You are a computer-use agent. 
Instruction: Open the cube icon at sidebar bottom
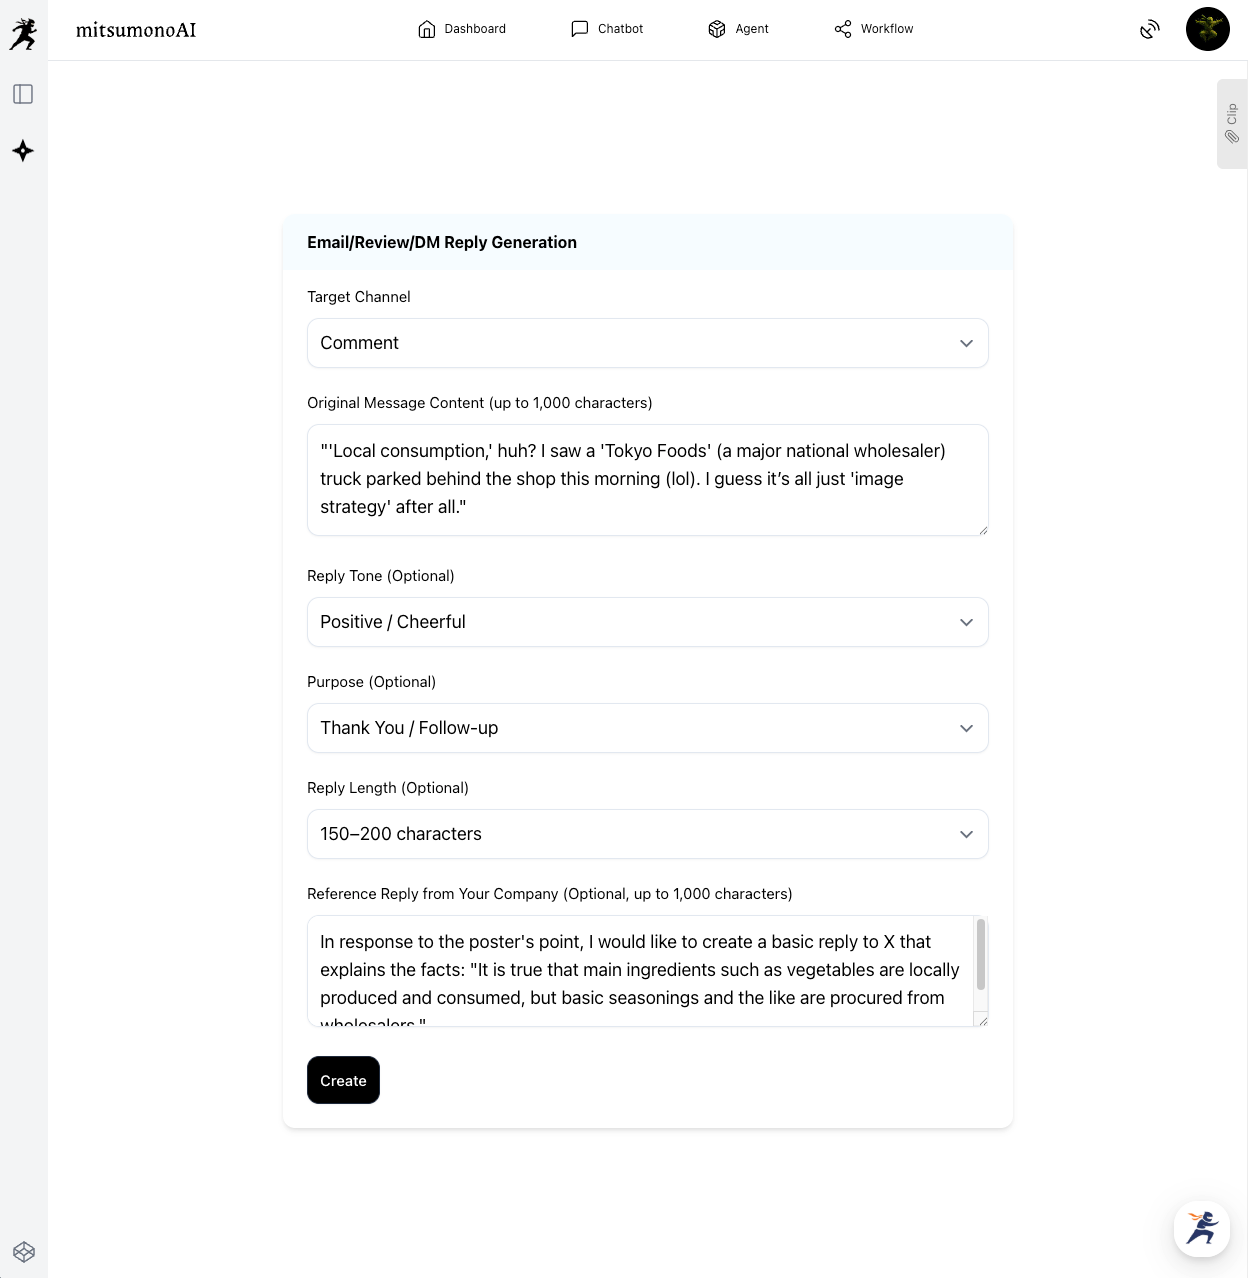point(24,1252)
